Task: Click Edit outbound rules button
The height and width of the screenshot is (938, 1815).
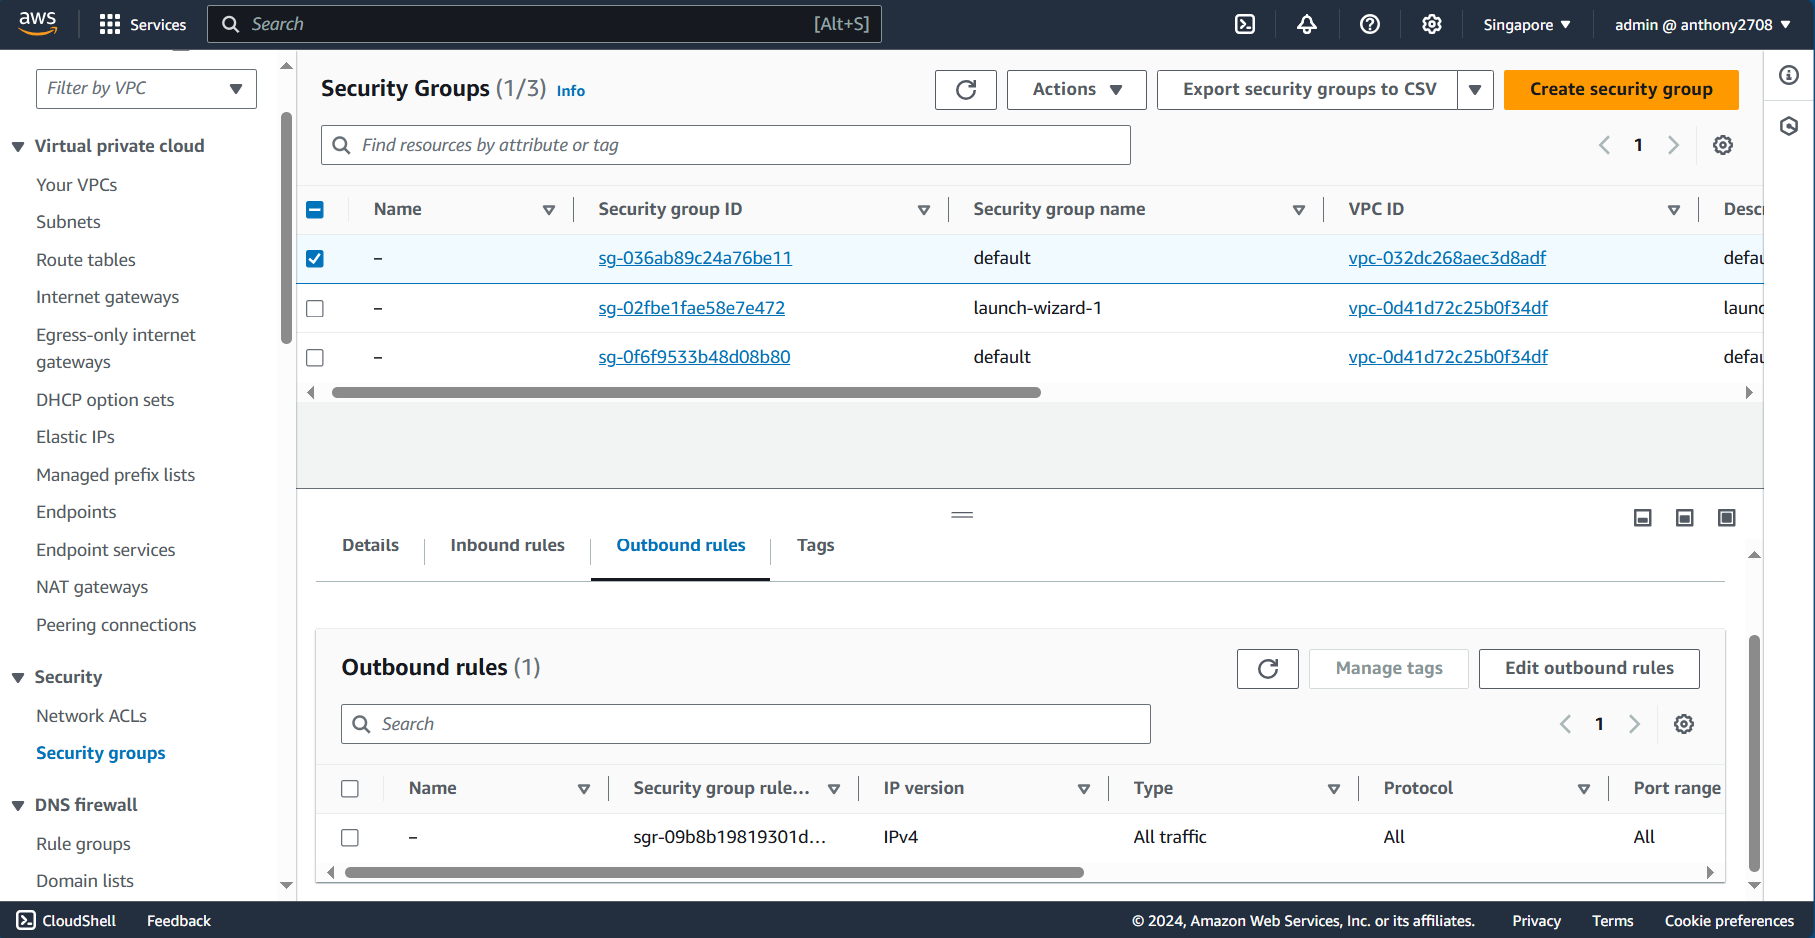Action: click(x=1589, y=669)
